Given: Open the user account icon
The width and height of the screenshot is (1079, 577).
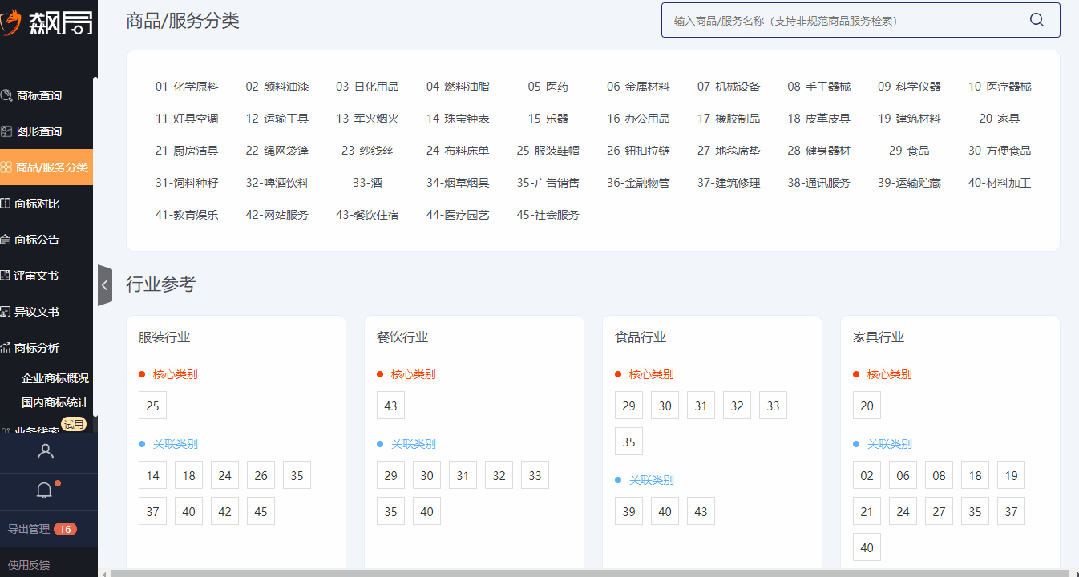Looking at the screenshot, I should (x=45, y=452).
